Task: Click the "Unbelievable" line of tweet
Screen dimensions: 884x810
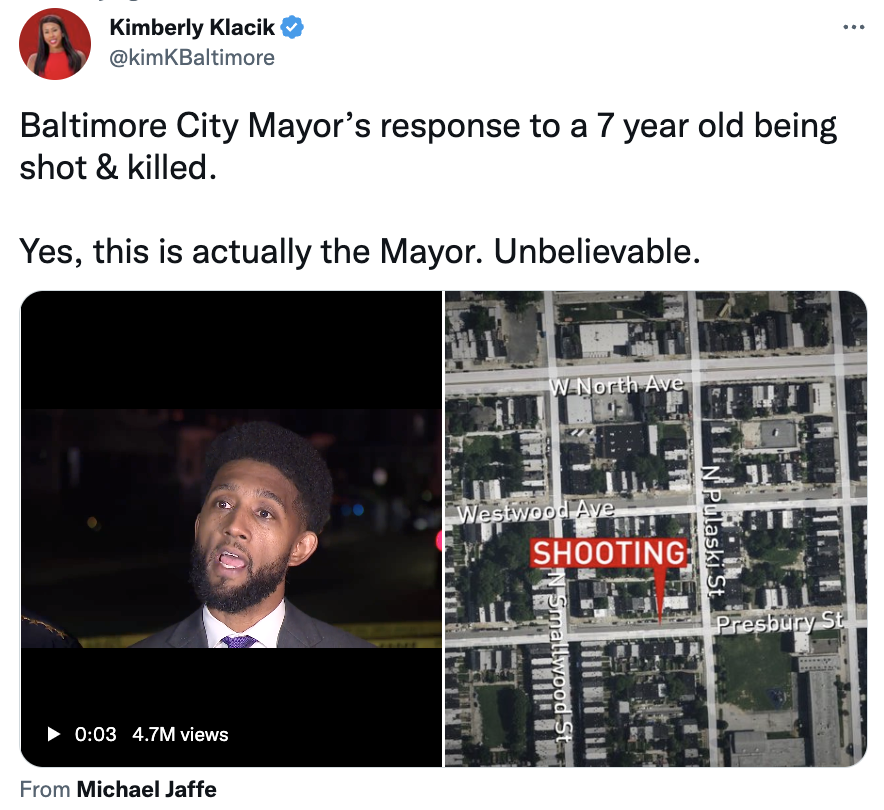Action: (x=360, y=251)
